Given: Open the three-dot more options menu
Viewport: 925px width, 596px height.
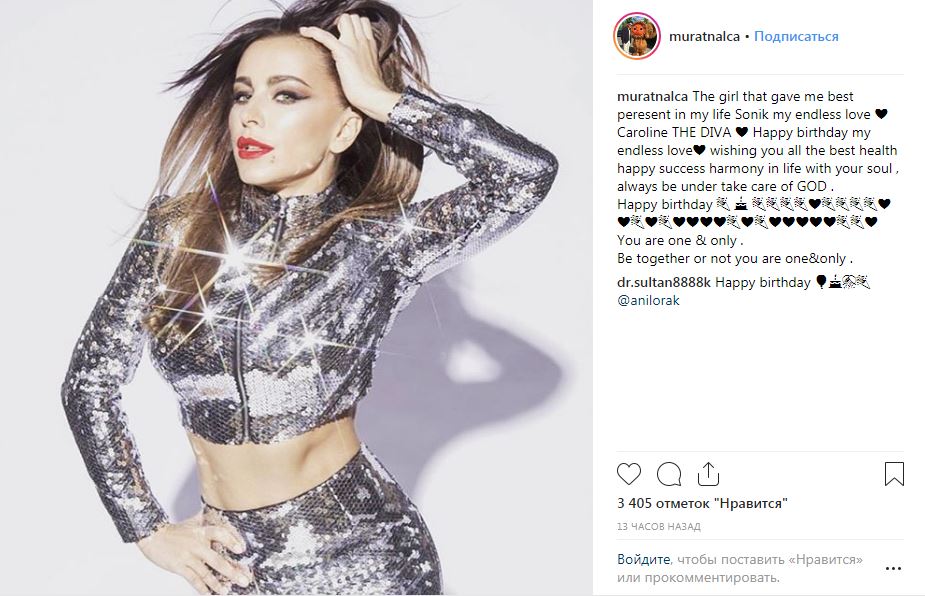Looking at the screenshot, I should coord(893,568).
